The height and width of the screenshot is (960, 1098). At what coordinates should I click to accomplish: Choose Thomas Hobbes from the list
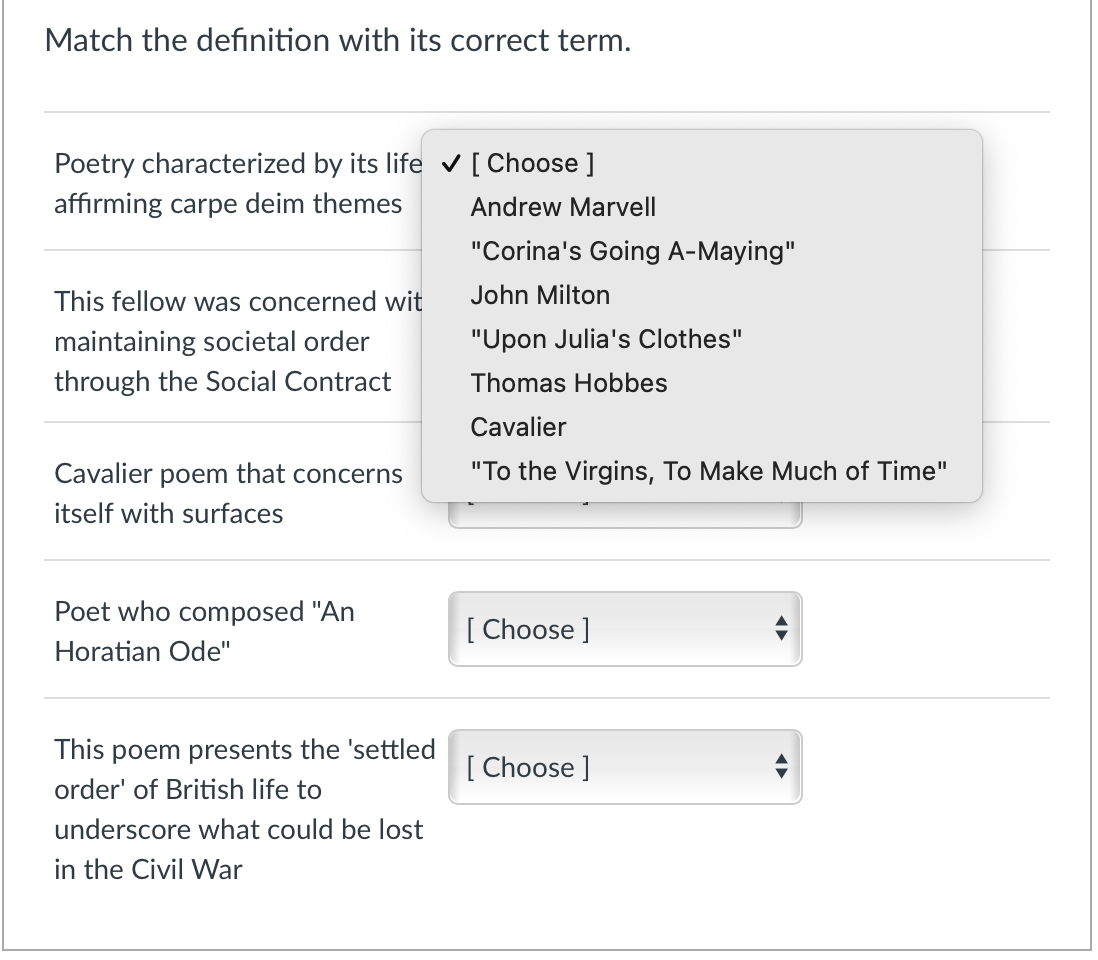coord(569,383)
